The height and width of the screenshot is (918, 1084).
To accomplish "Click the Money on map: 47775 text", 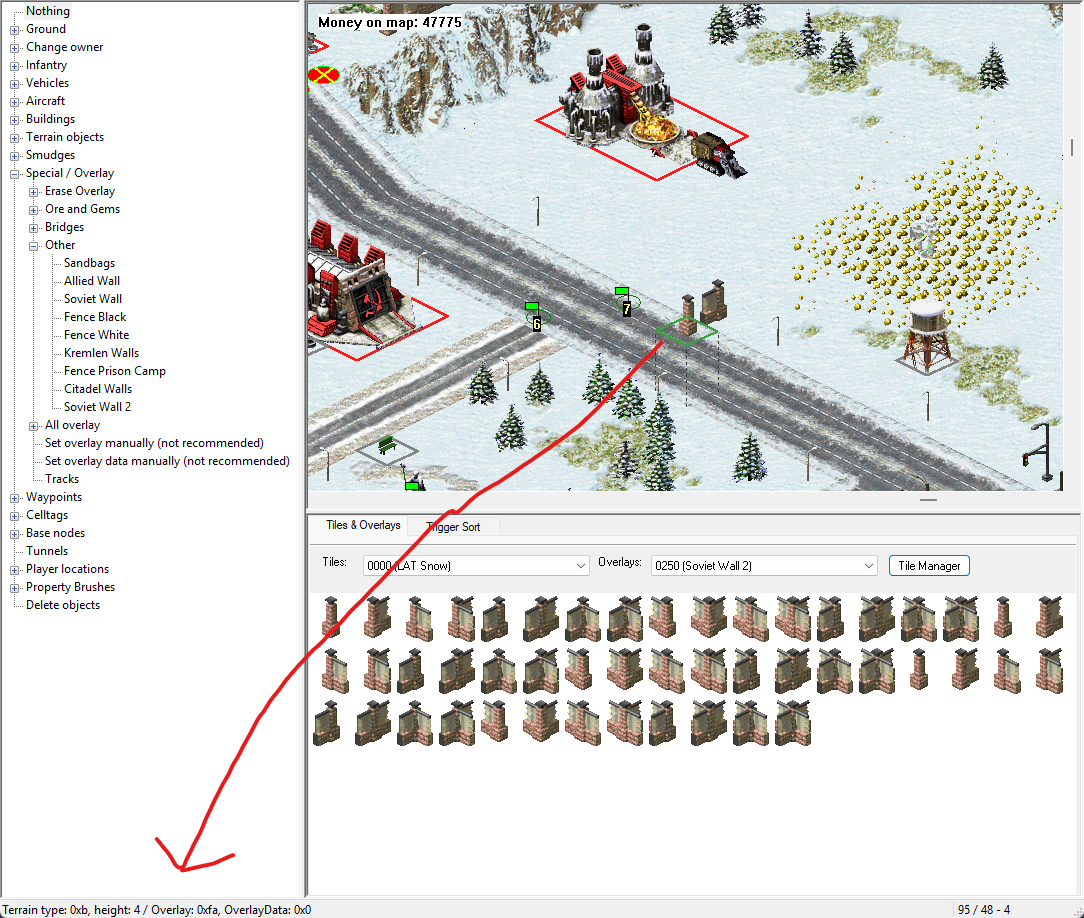I will click(389, 22).
